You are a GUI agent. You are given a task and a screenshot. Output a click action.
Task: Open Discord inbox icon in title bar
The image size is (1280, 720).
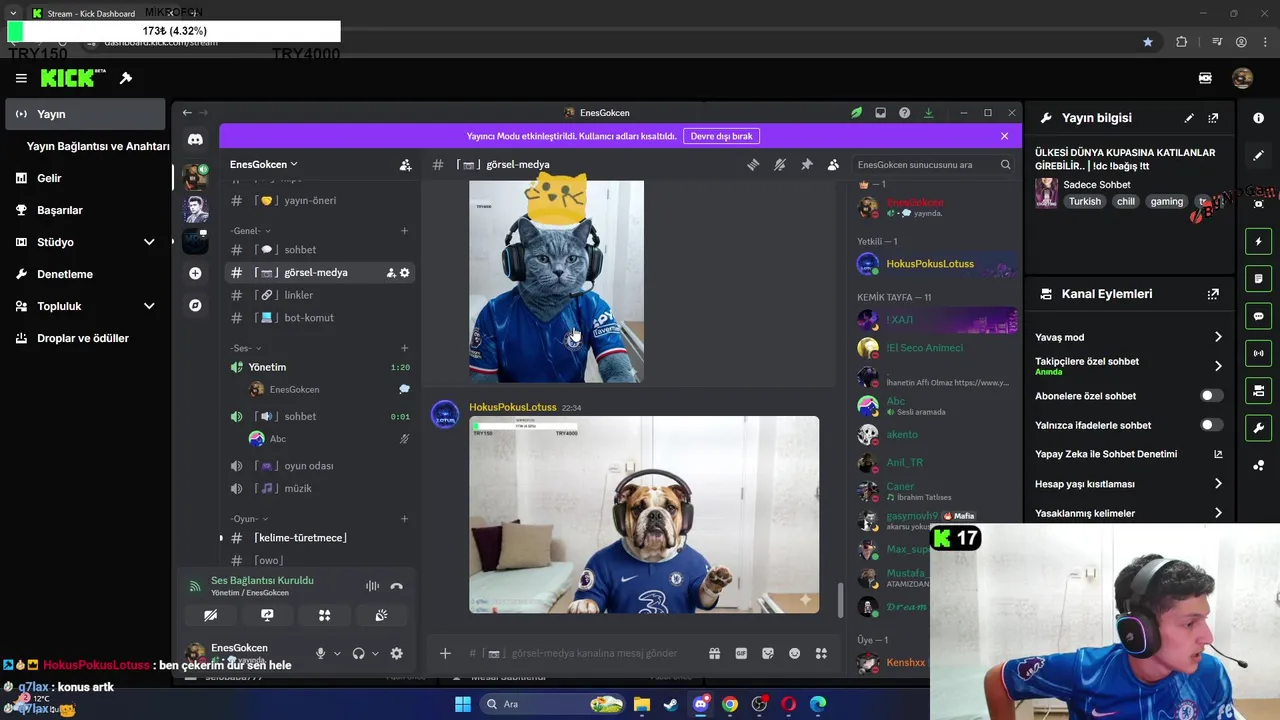coord(880,113)
